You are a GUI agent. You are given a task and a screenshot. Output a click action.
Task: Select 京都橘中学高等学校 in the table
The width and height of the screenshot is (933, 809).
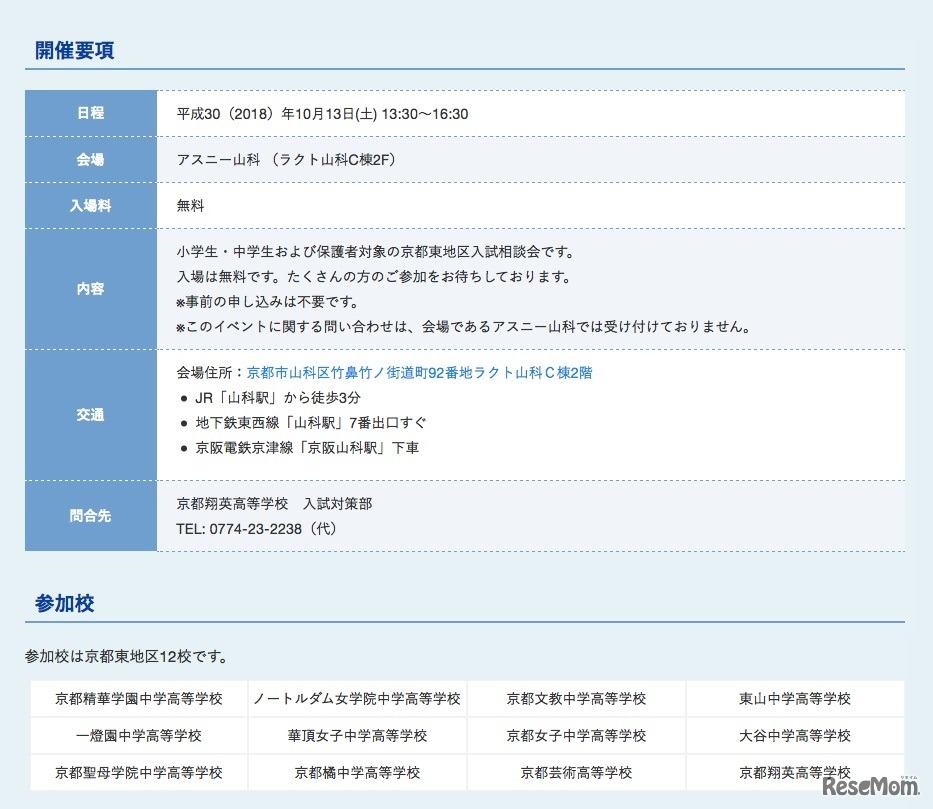click(357, 772)
